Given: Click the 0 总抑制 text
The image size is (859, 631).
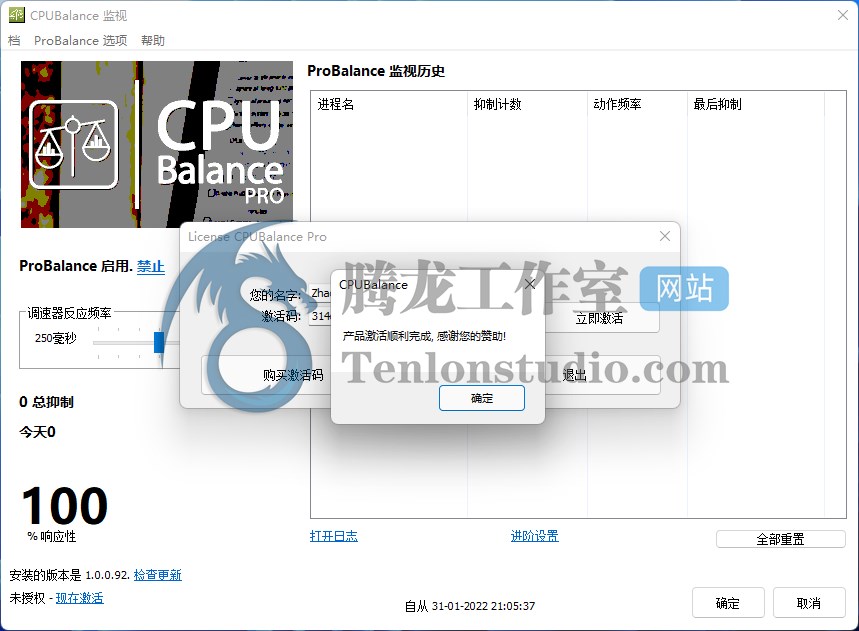Looking at the screenshot, I should pos(46,402).
